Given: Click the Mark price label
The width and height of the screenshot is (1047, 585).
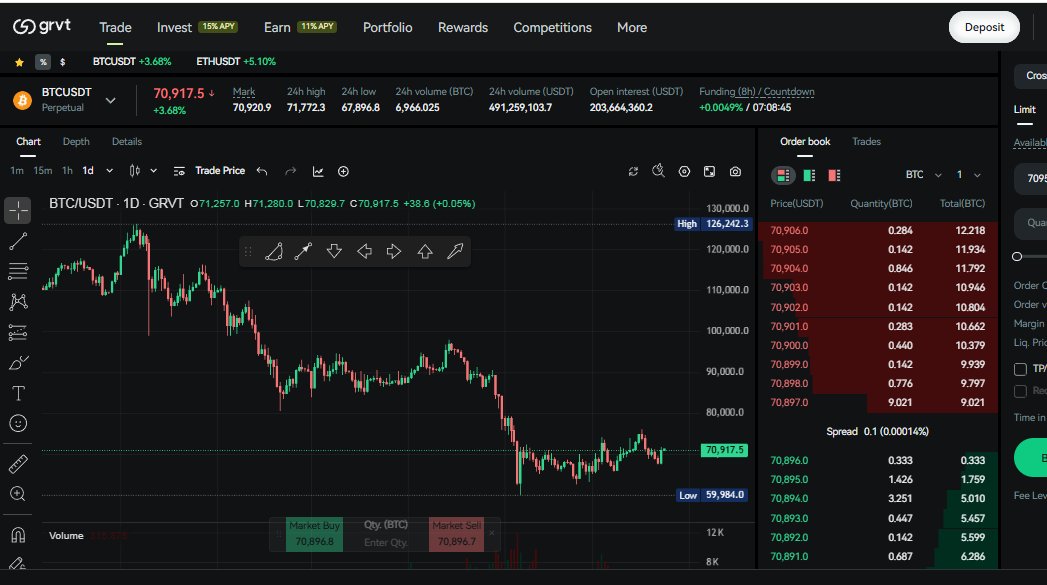Looking at the screenshot, I should point(244,92).
